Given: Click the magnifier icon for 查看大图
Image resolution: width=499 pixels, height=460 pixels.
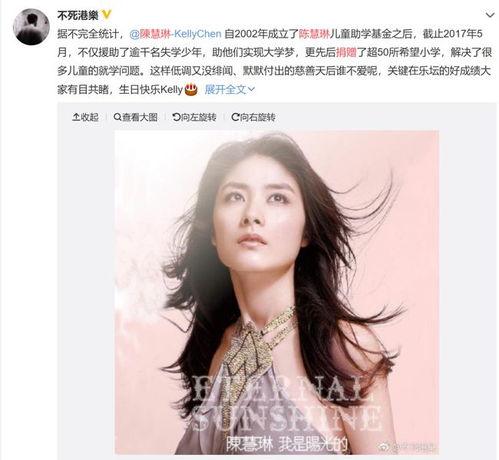Looking at the screenshot, I should 117,117.
